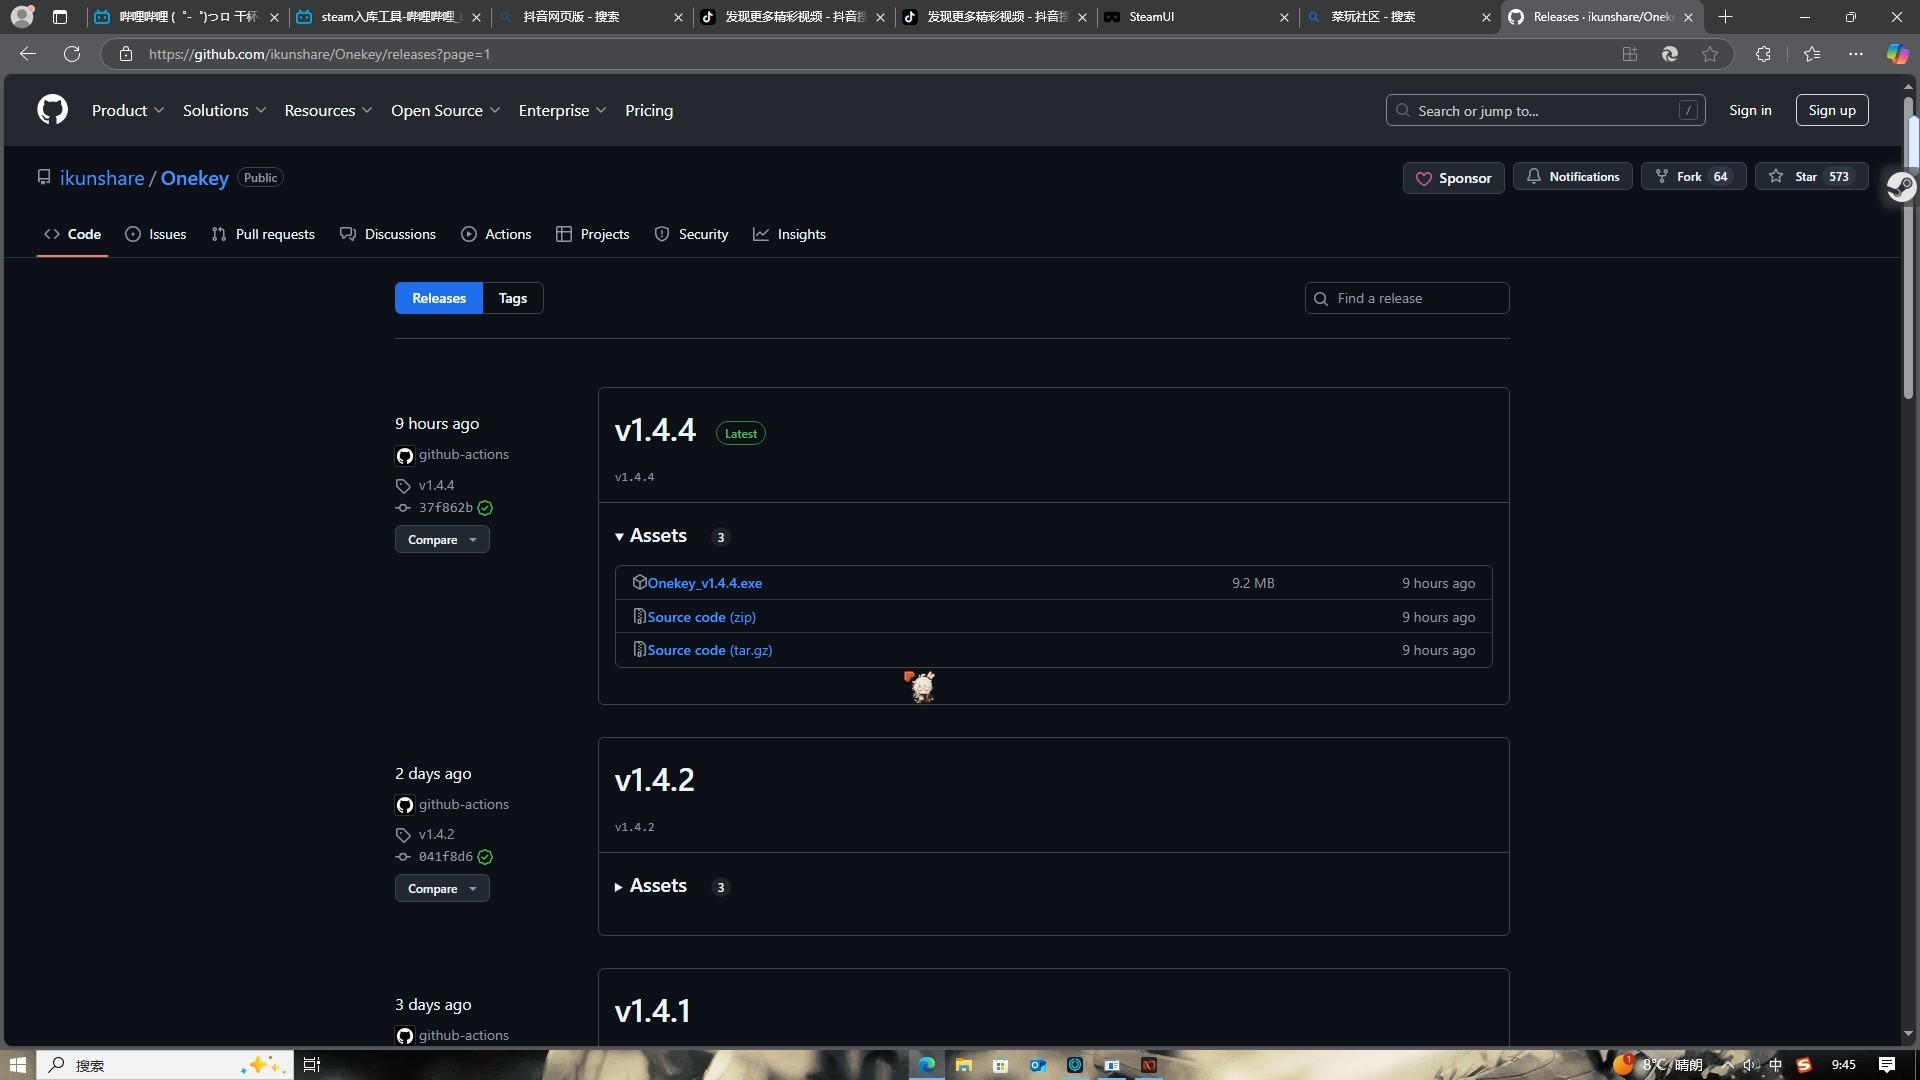This screenshot has width=1920, height=1080.
Task: Reload the page with refresh icon
Action: tap(72, 54)
